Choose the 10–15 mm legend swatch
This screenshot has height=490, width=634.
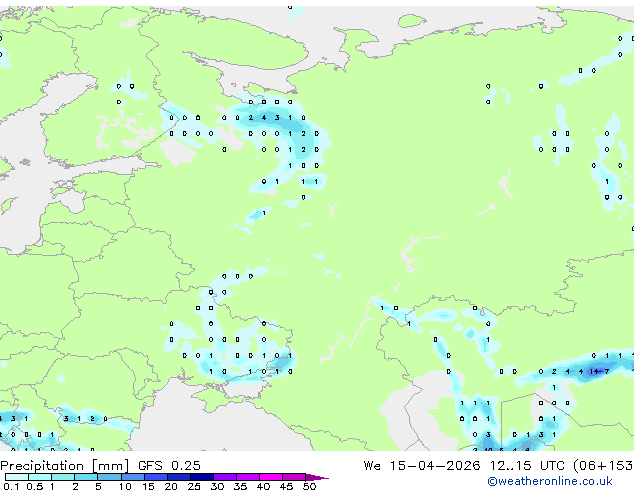pos(132,477)
